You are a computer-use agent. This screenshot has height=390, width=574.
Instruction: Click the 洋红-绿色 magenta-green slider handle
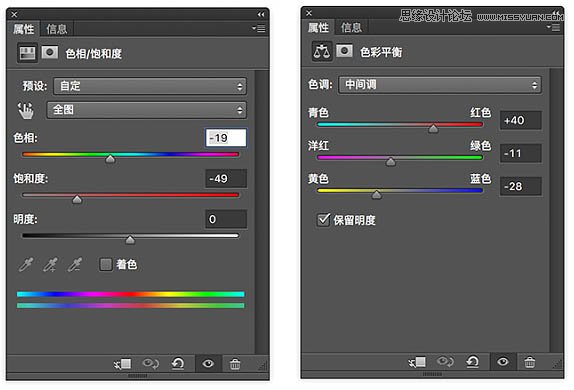pos(391,161)
